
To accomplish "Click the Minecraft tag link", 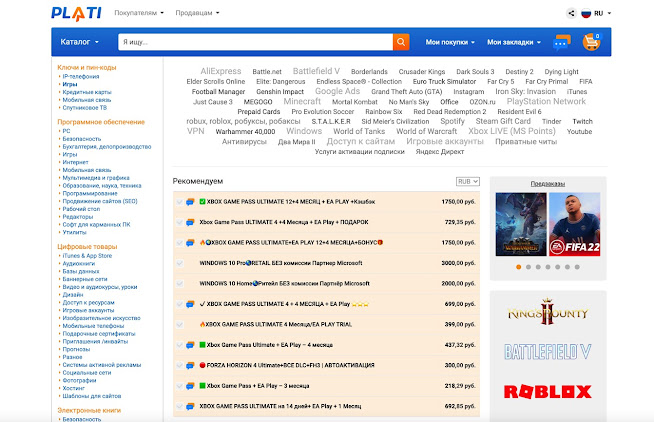I will [302, 101].
